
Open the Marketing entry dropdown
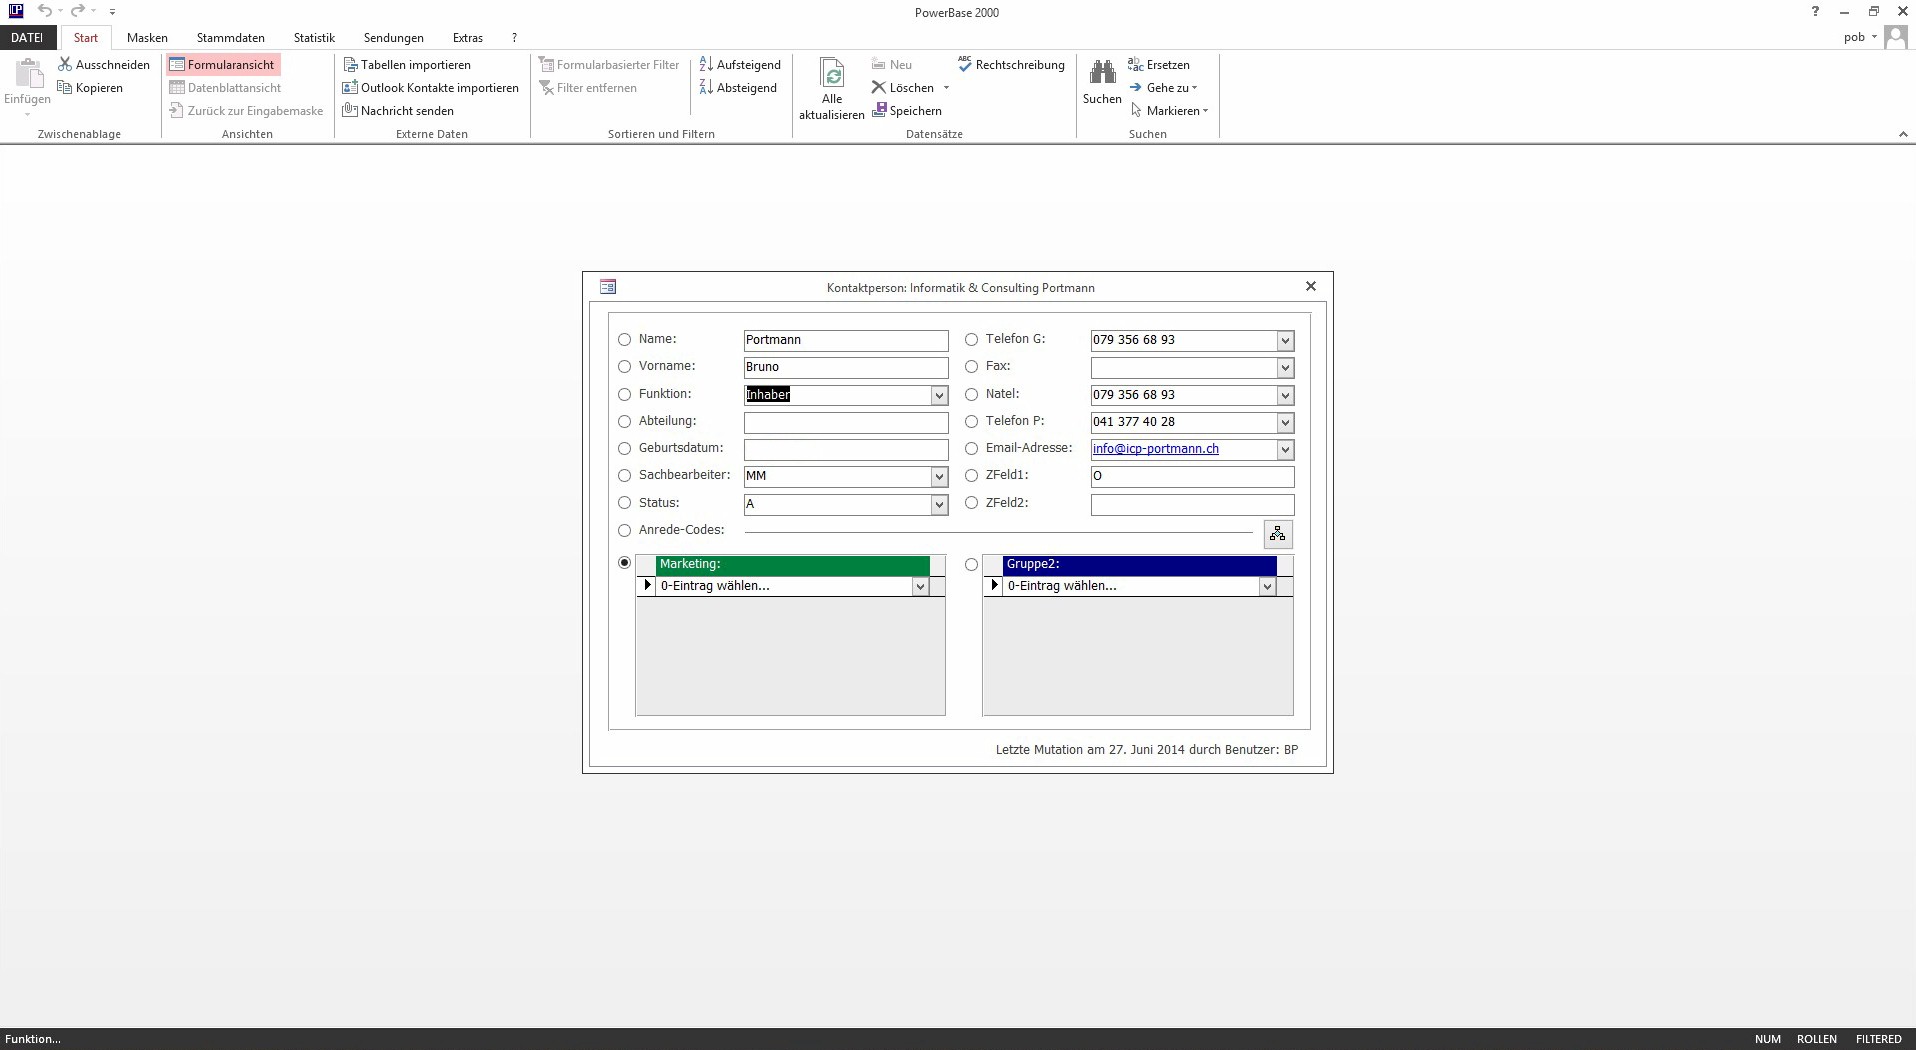tap(920, 587)
